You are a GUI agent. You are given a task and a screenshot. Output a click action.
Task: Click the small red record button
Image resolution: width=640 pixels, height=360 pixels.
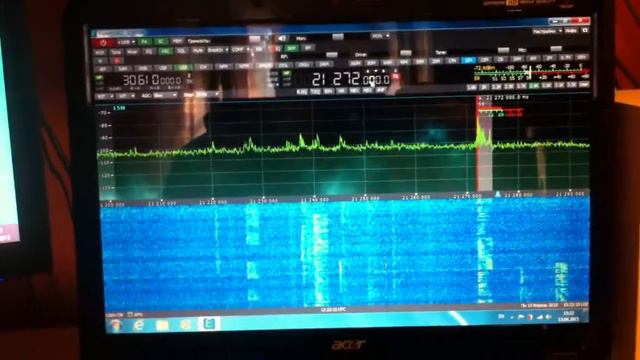point(117,61)
